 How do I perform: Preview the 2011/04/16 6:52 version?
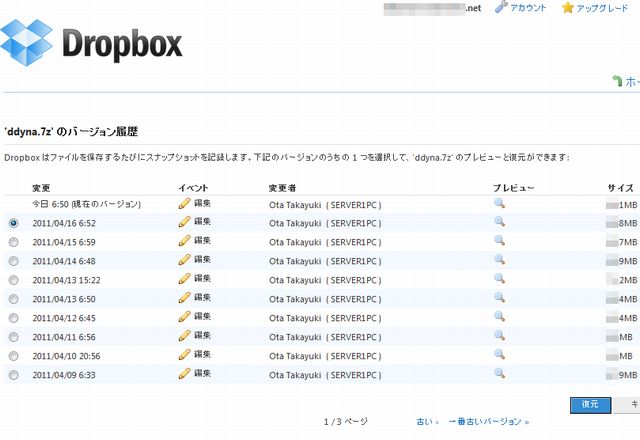coord(499,222)
